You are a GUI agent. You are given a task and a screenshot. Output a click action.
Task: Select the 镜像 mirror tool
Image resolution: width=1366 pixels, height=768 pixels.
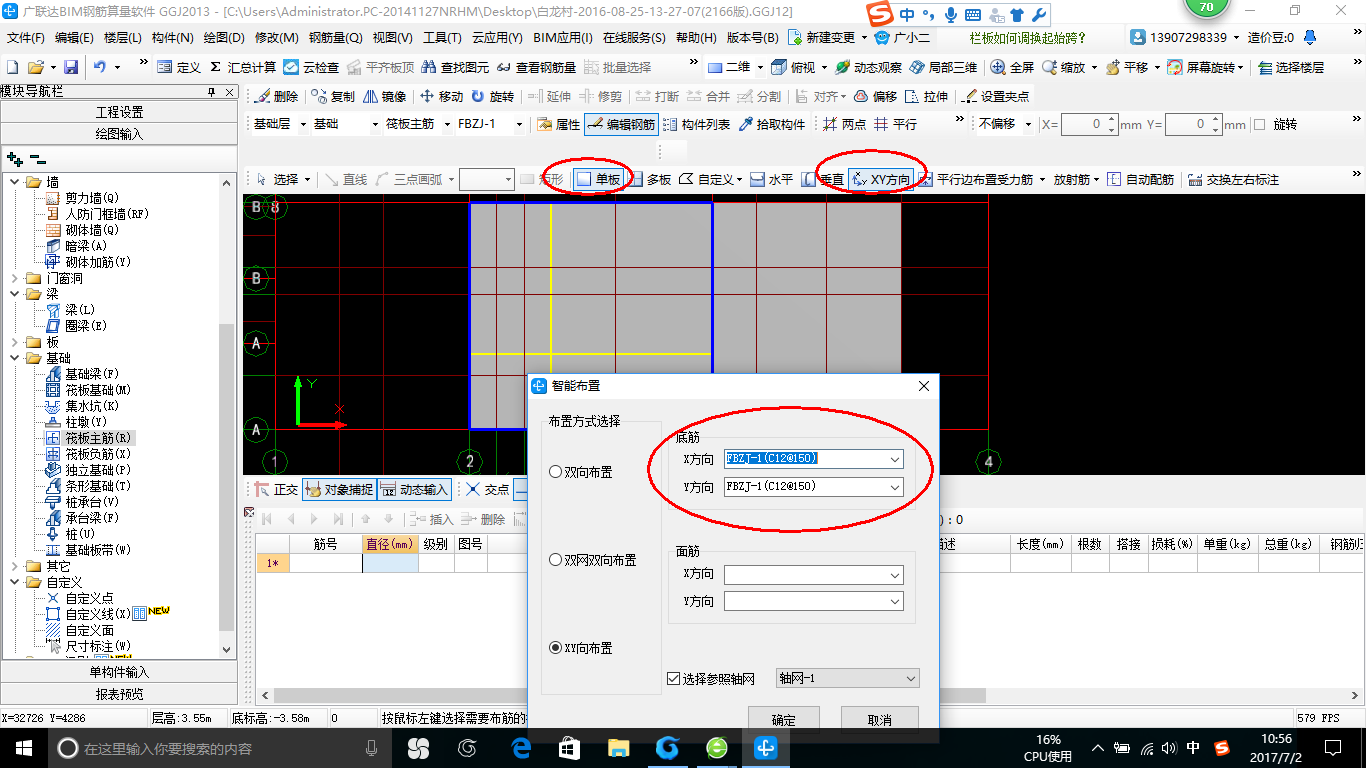click(x=385, y=96)
